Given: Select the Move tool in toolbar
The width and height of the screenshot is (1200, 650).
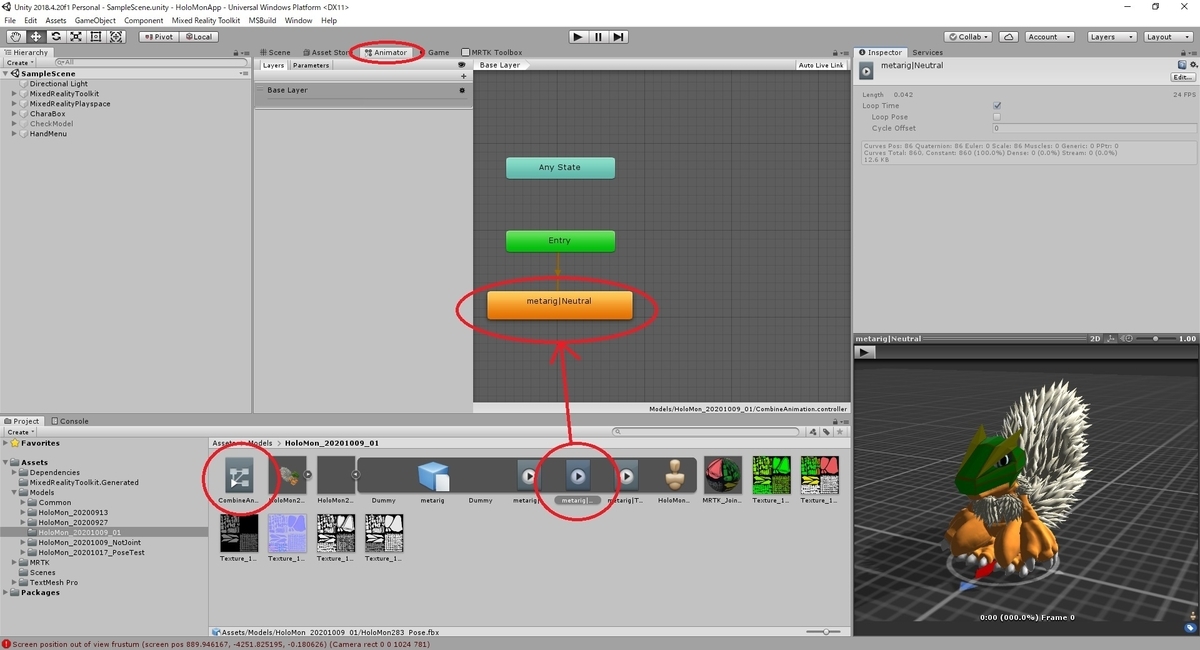Looking at the screenshot, I should [35, 37].
